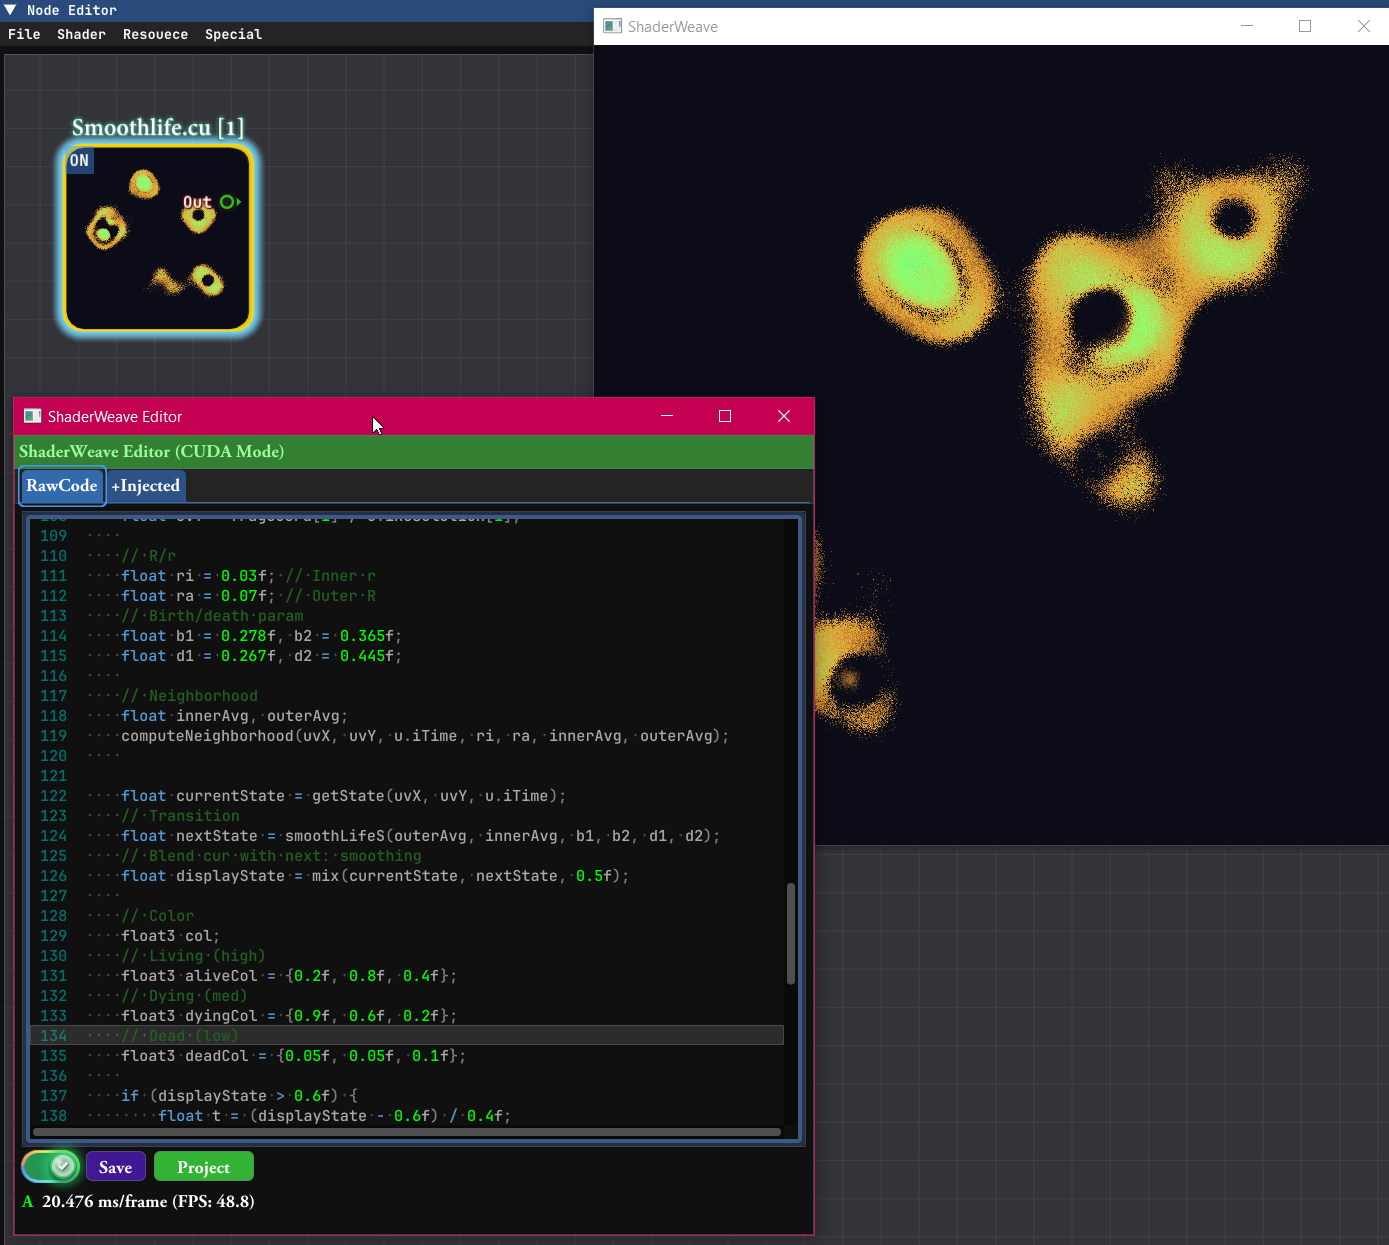Switch to the RawCode tab
This screenshot has height=1245, width=1389.
pos(61,486)
